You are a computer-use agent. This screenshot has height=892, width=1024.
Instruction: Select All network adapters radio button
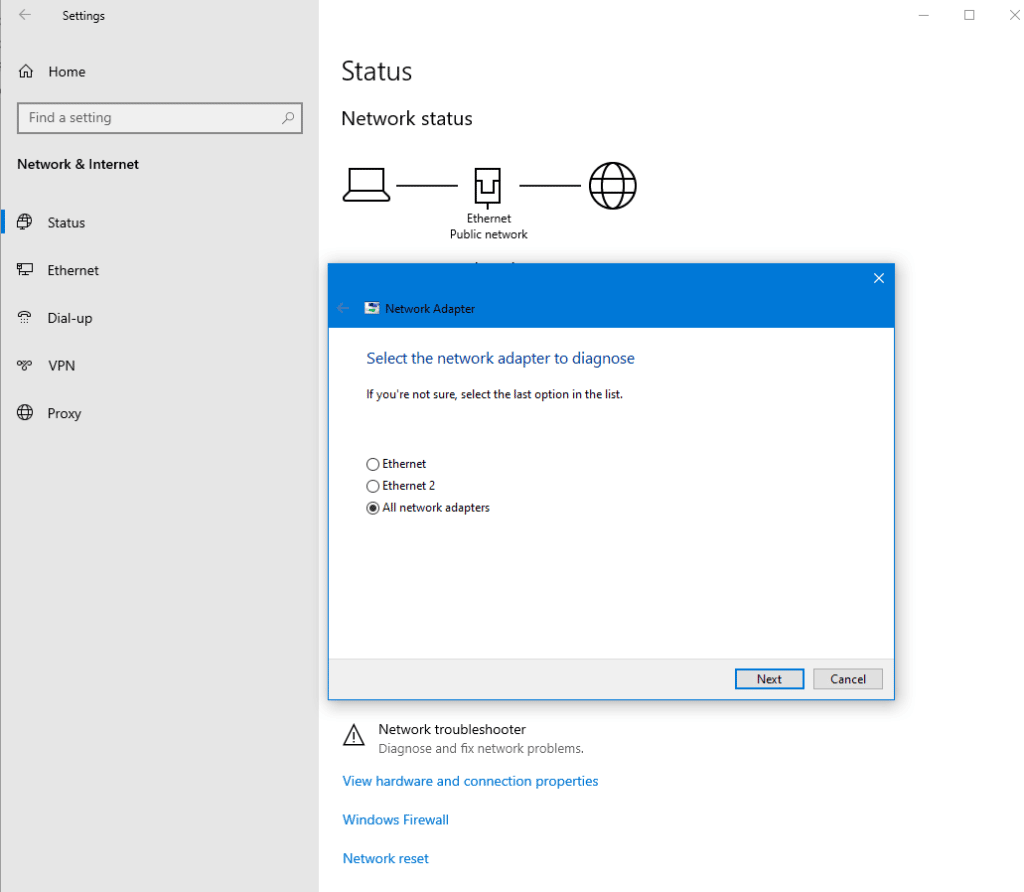click(x=373, y=508)
